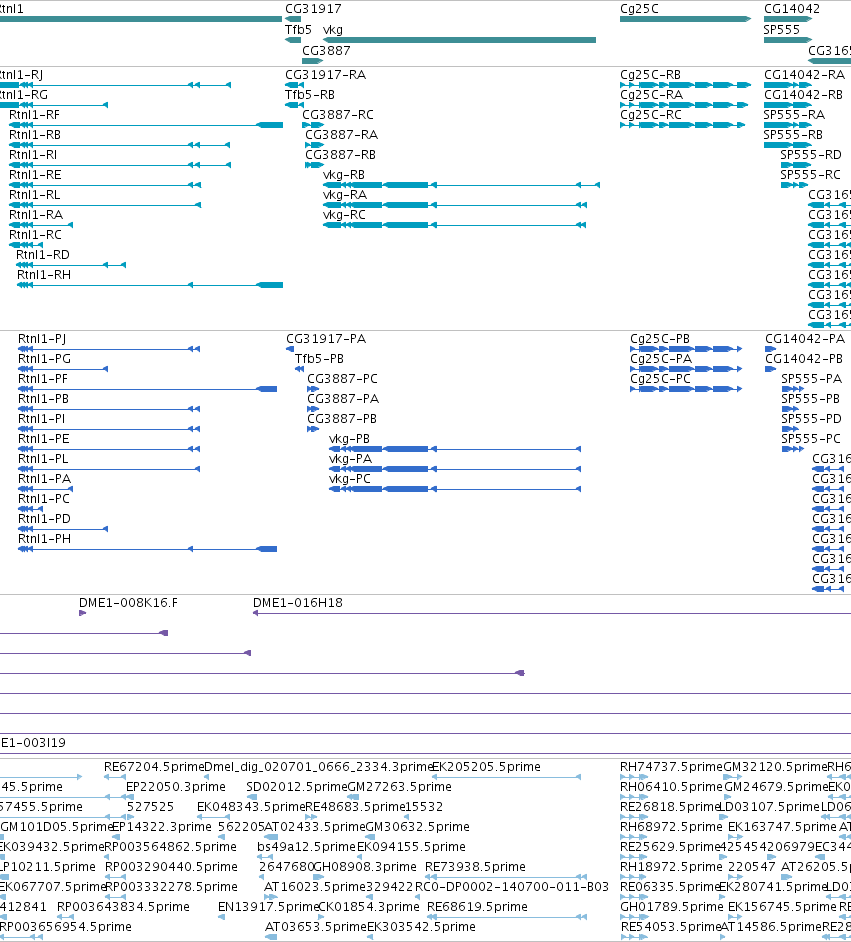The image size is (851, 942).
Task: Click EST label GH01789.5prime
Action: click(671, 907)
